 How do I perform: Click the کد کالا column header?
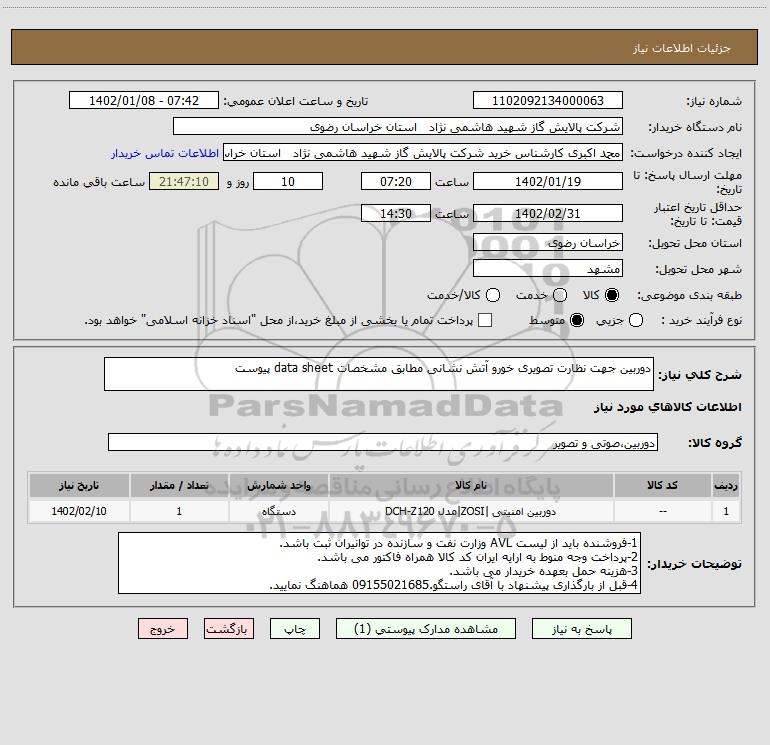(x=662, y=485)
